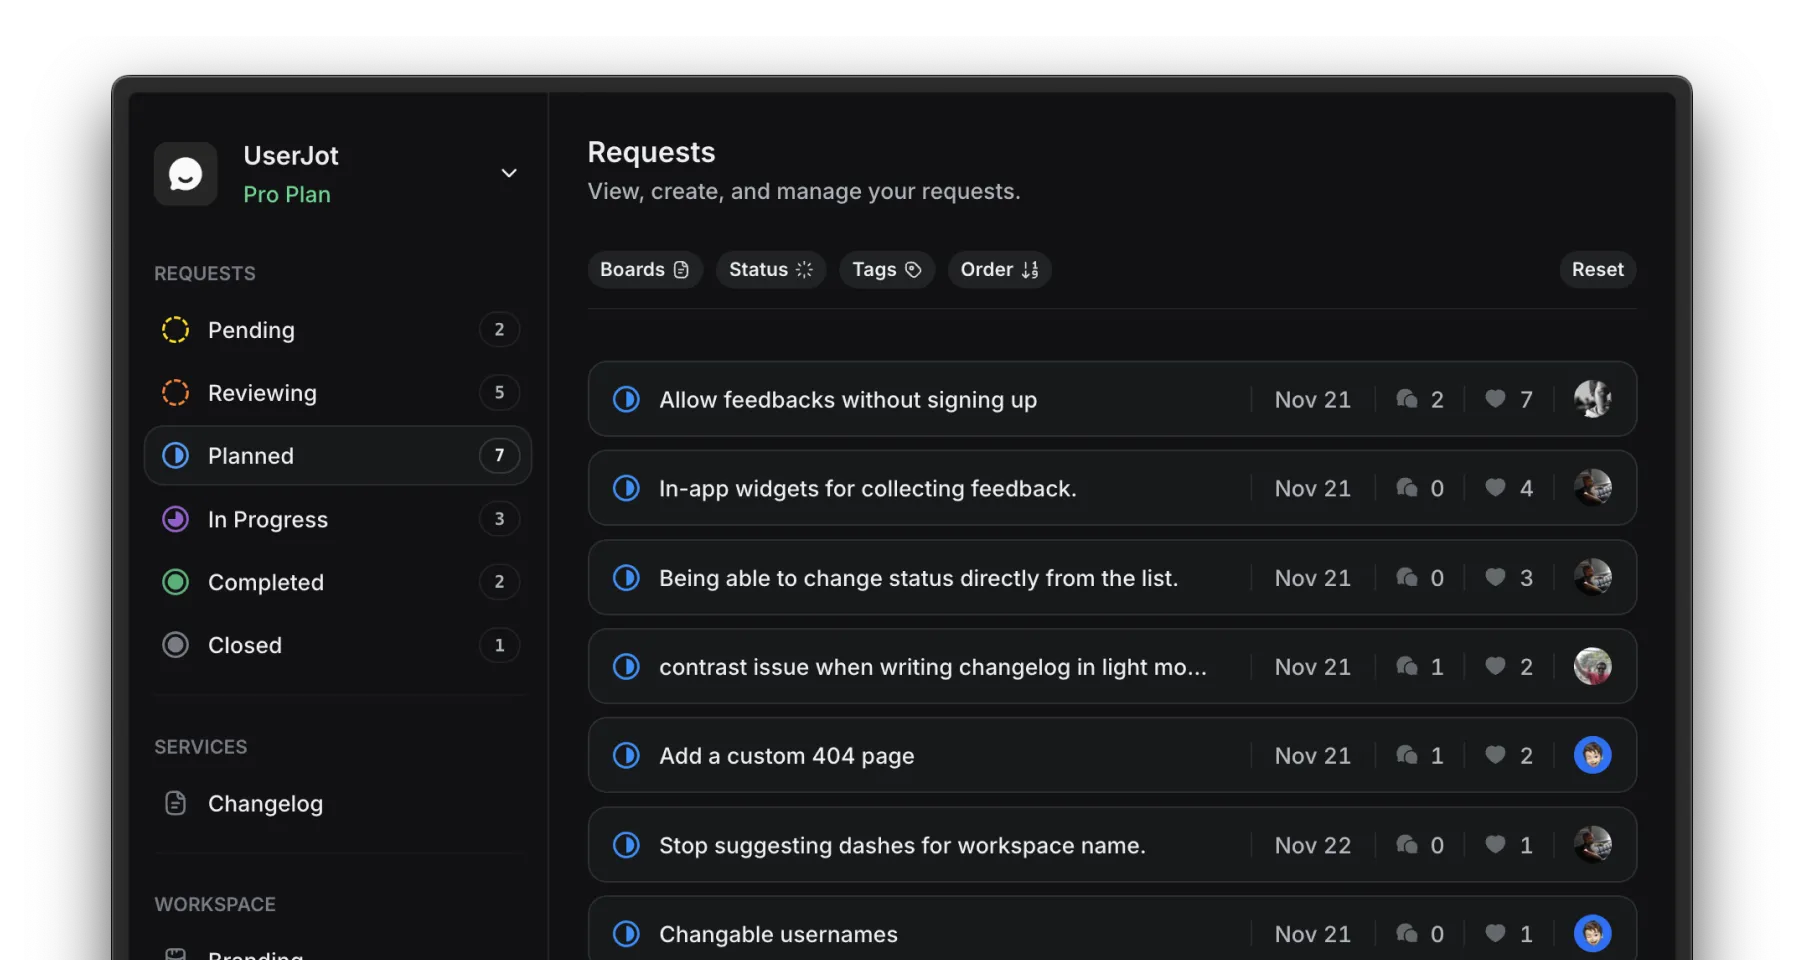Select Planned in the sidebar

[x=338, y=456]
